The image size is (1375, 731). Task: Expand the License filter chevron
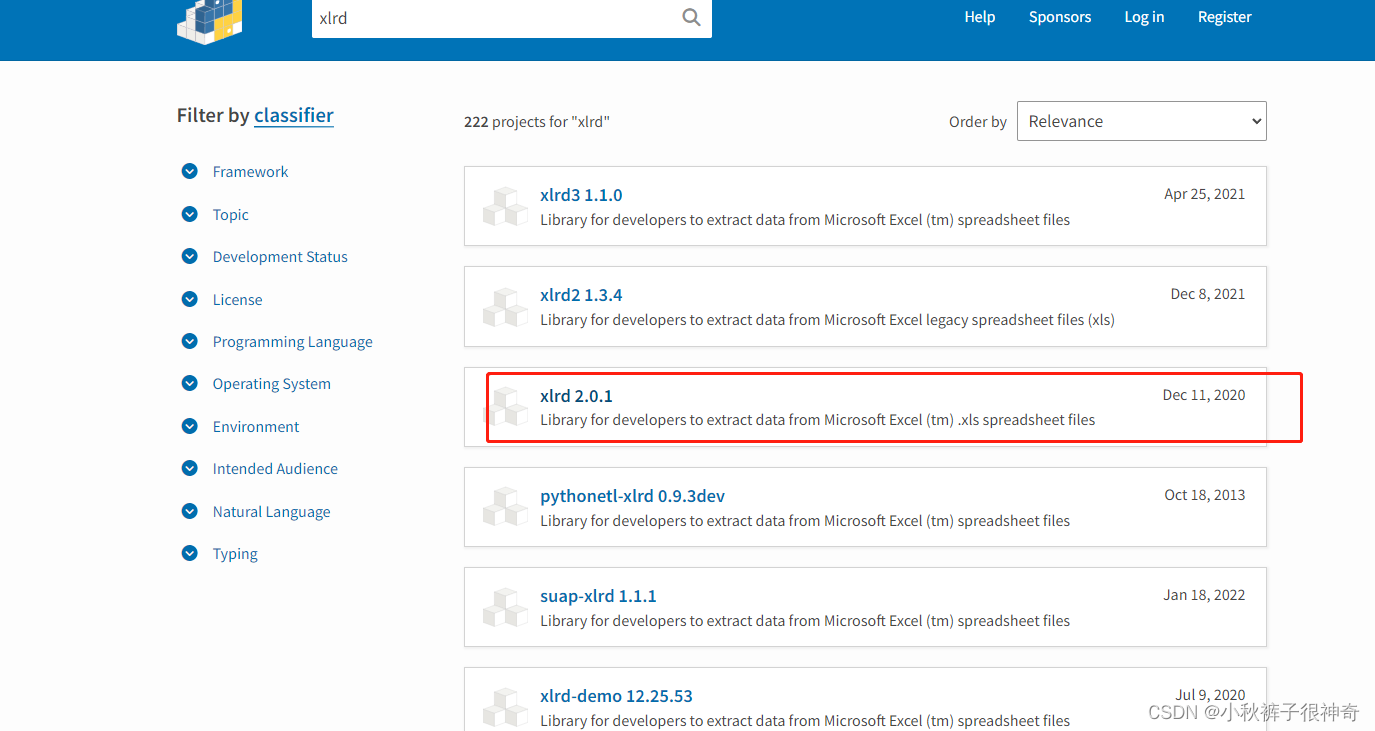pos(190,299)
